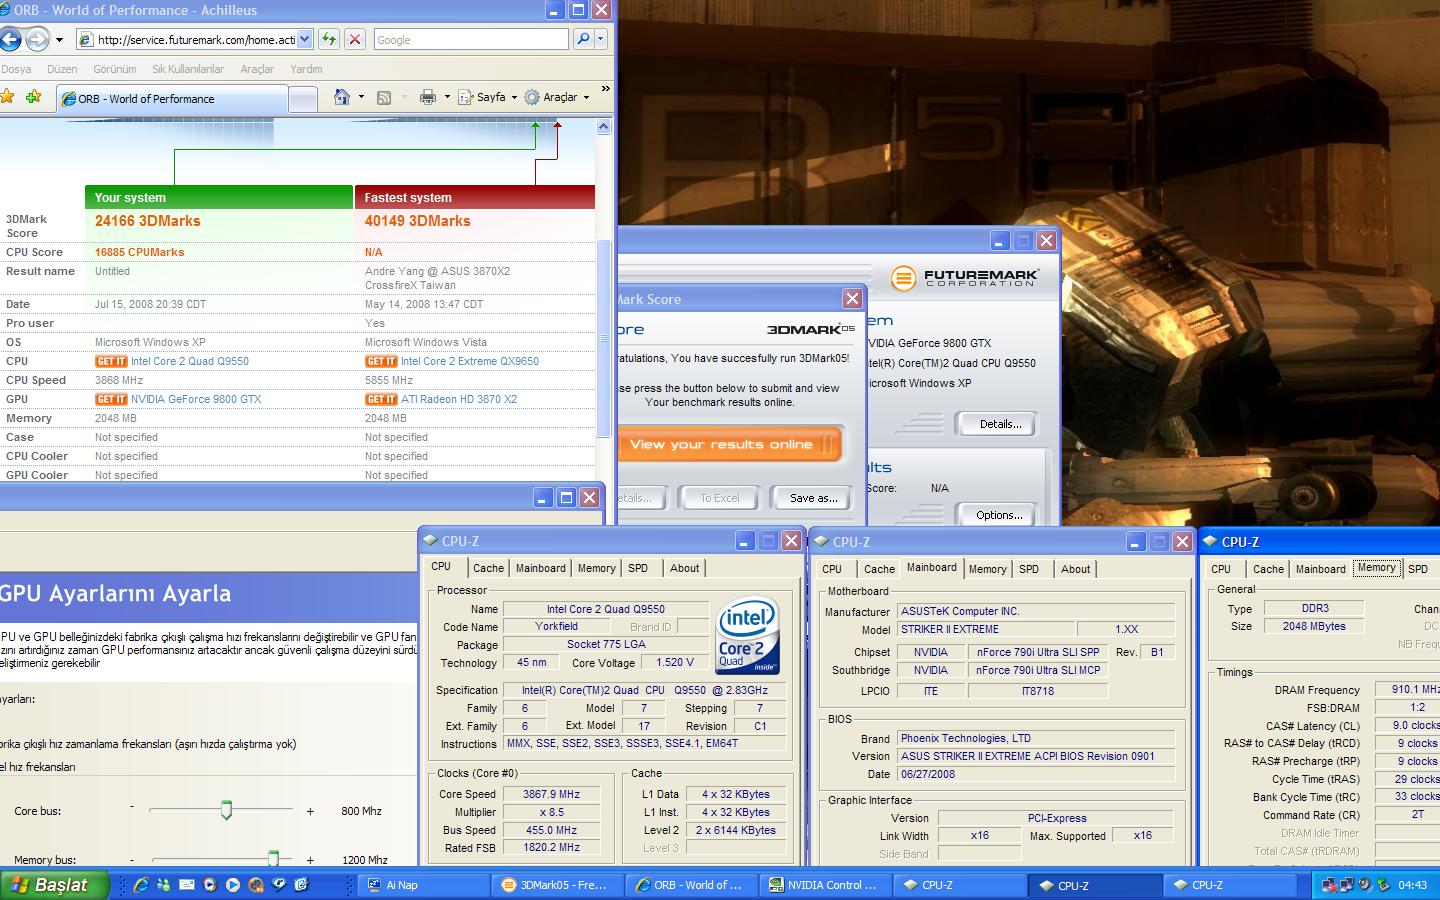1440x900 pixels.
Task: Switch to Ai Nap taskbar button
Action: coord(424,885)
